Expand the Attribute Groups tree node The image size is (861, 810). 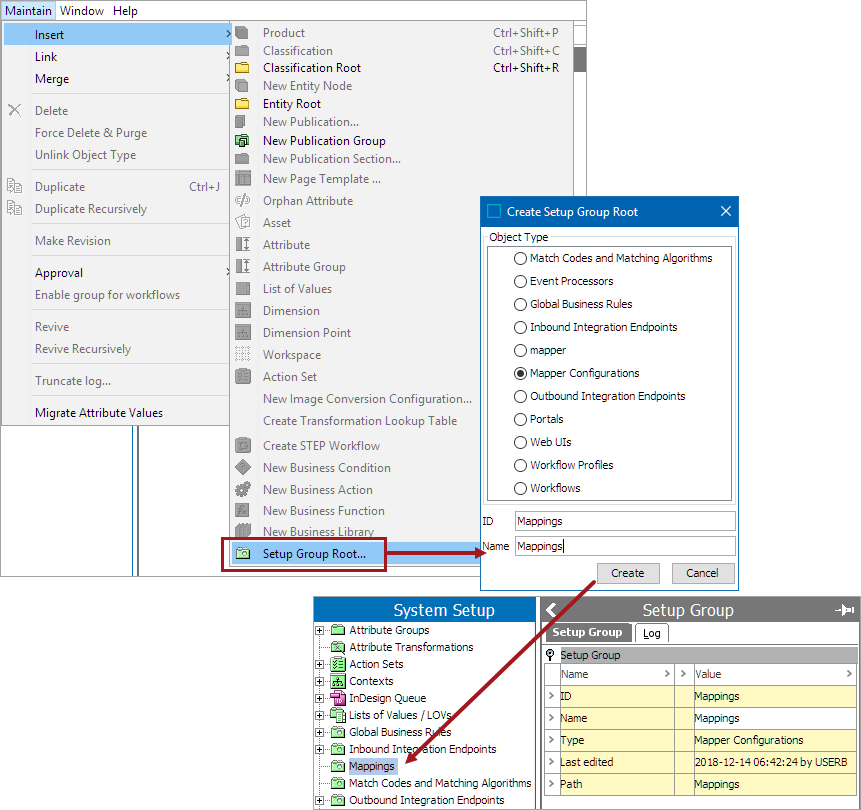coord(320,630)
